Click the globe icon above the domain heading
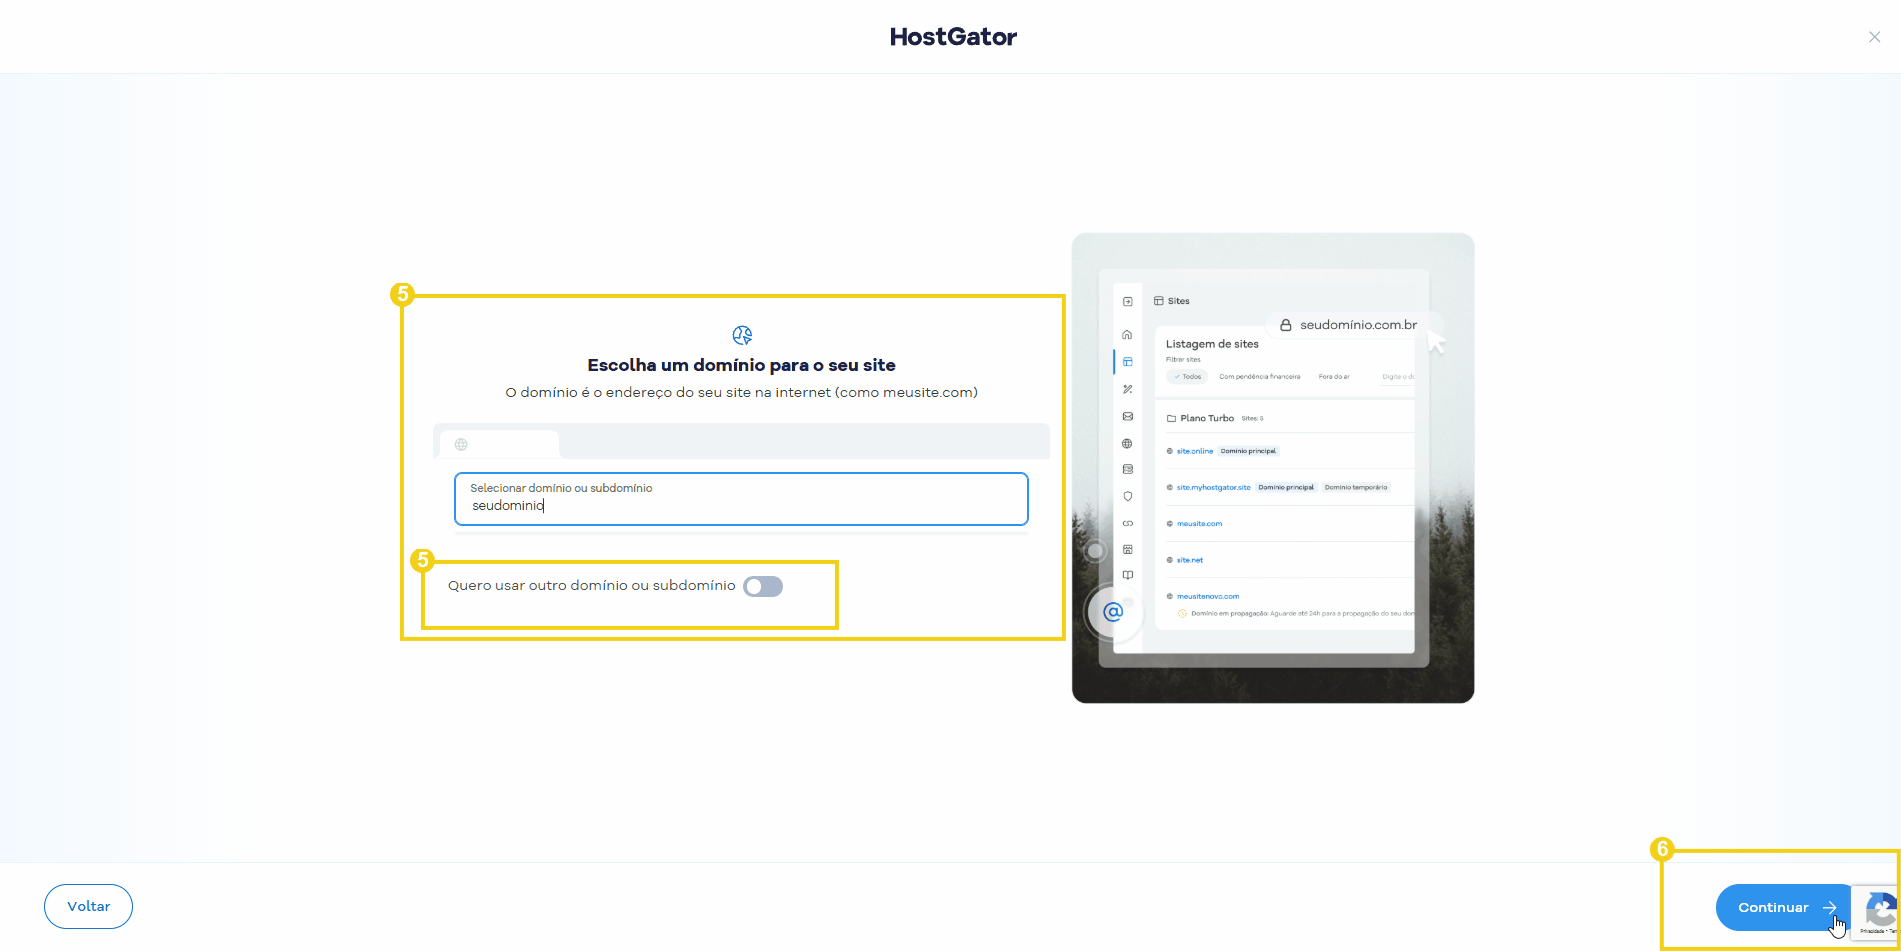Screen dimensions: 1901x951 click(742, 335)
